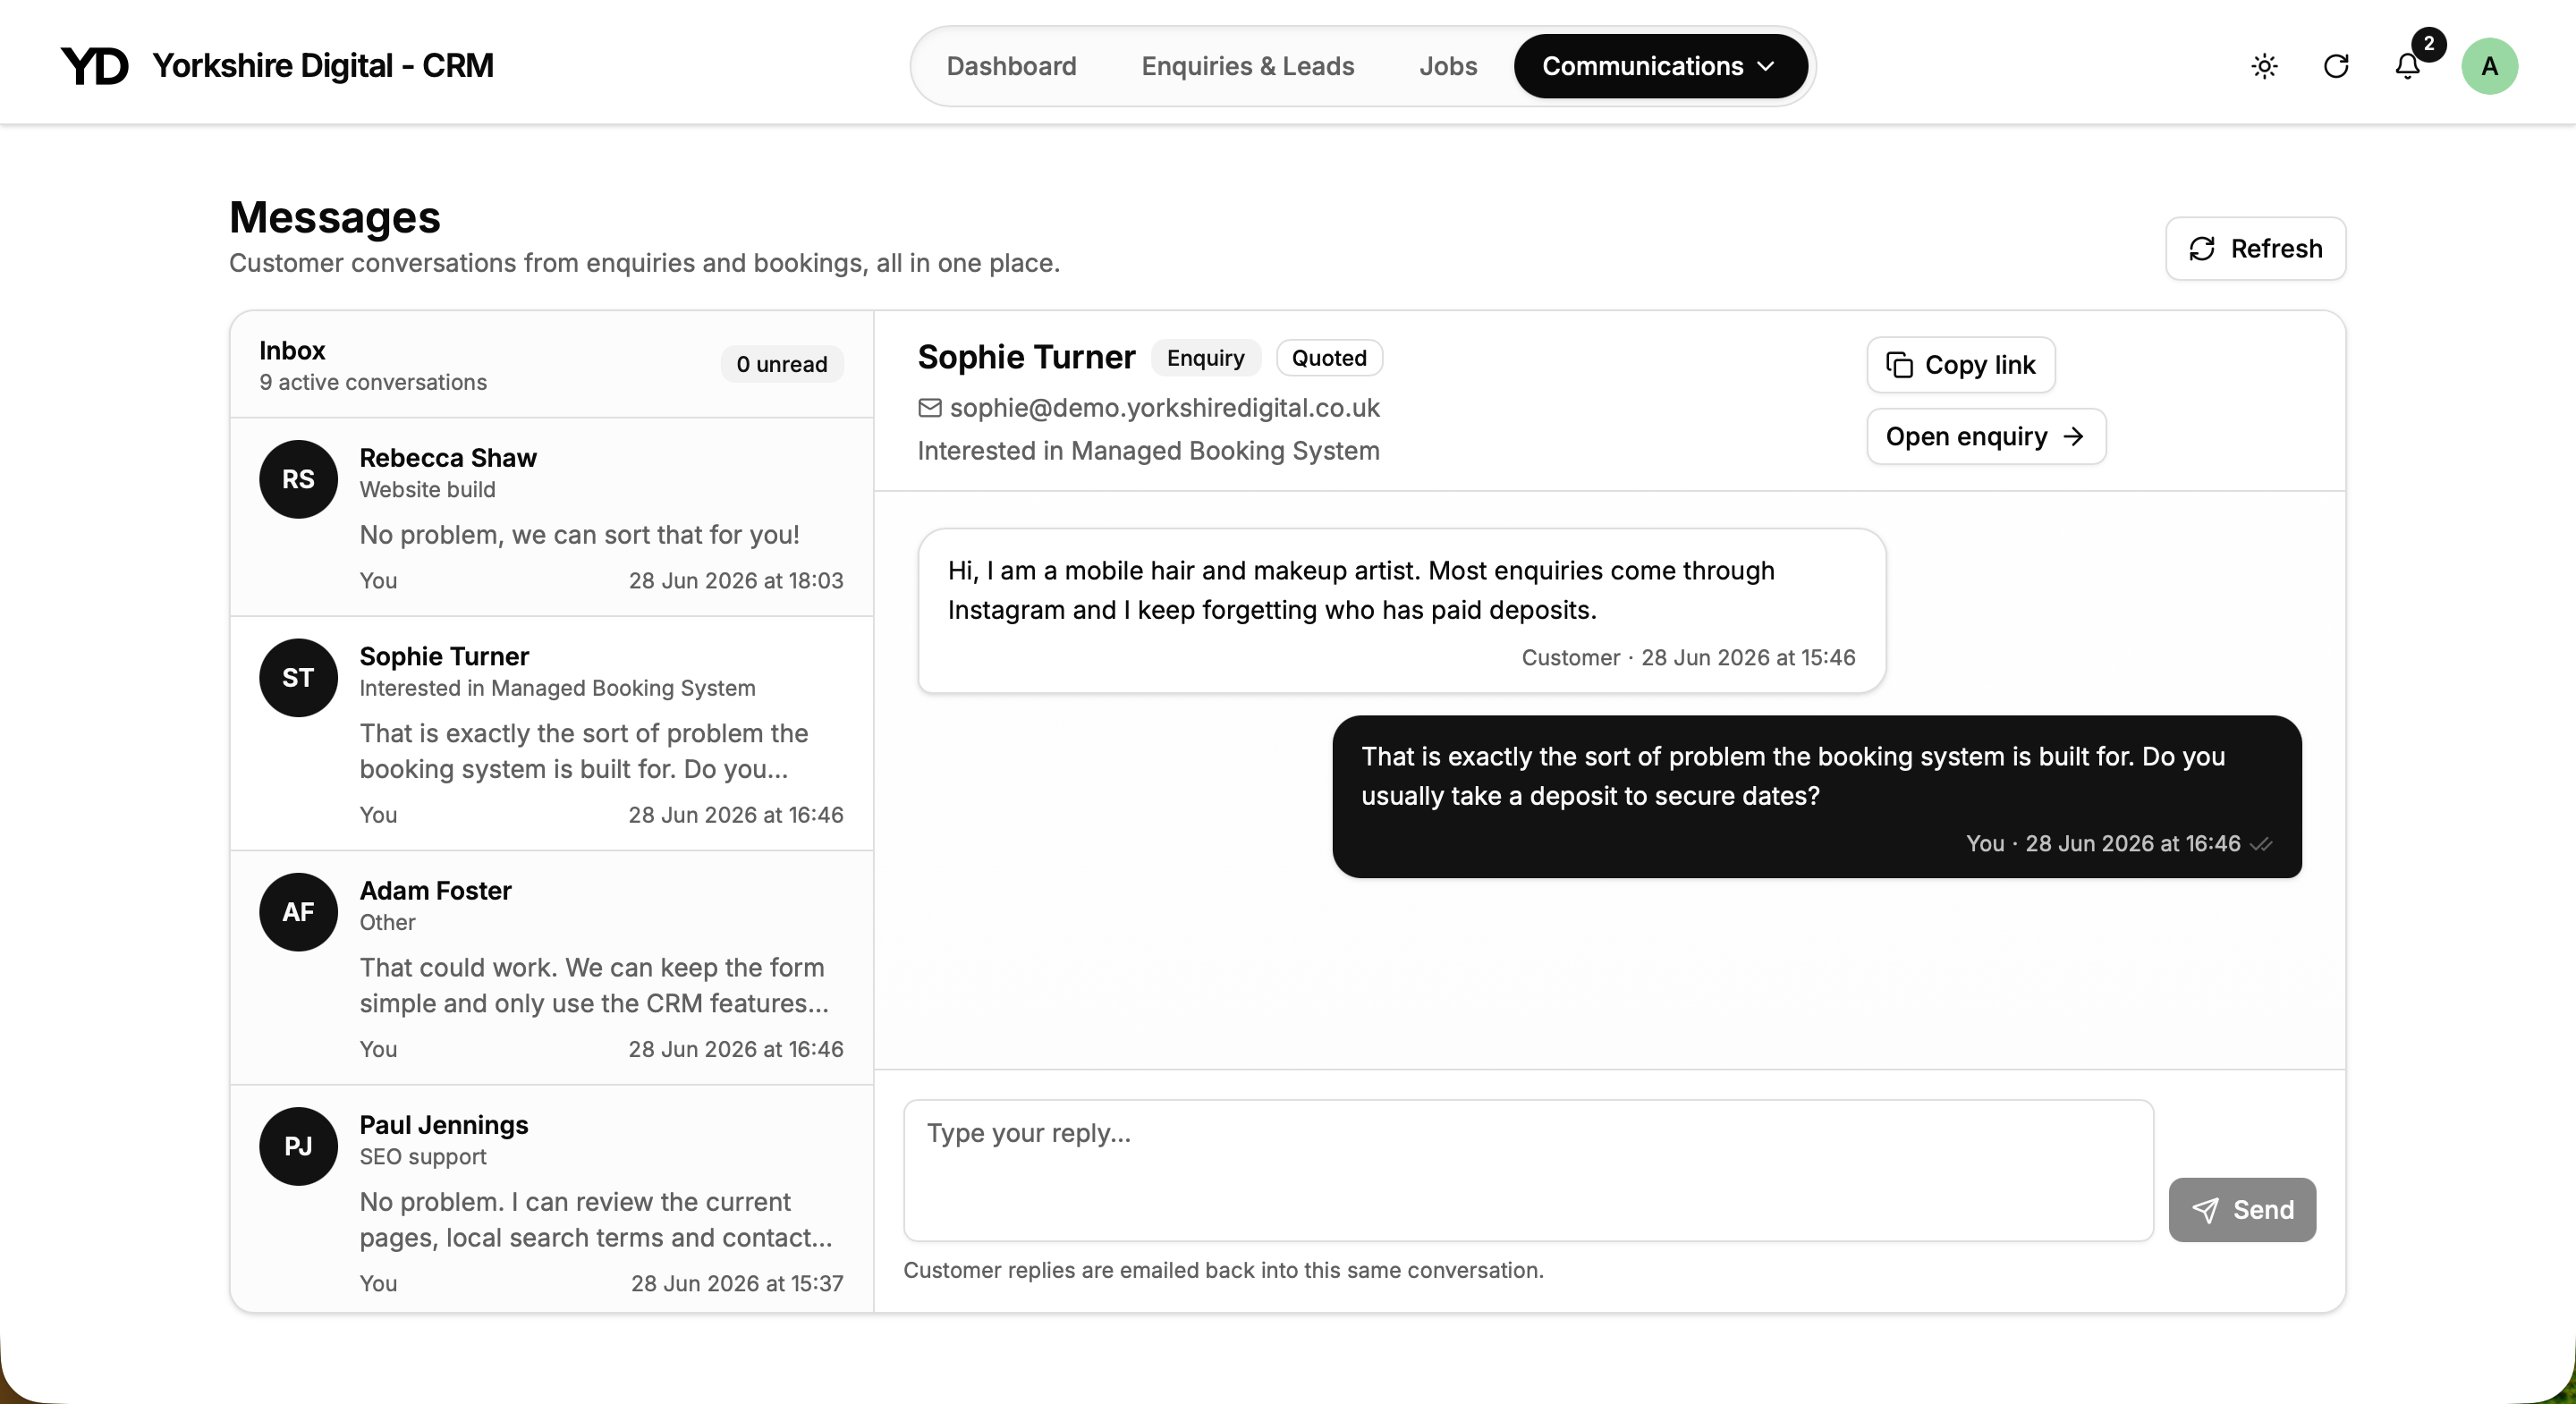Click 'Customer · 28 Jun 2026 at 15:46' label
2576x1404 pixels.
[1688, 658]
